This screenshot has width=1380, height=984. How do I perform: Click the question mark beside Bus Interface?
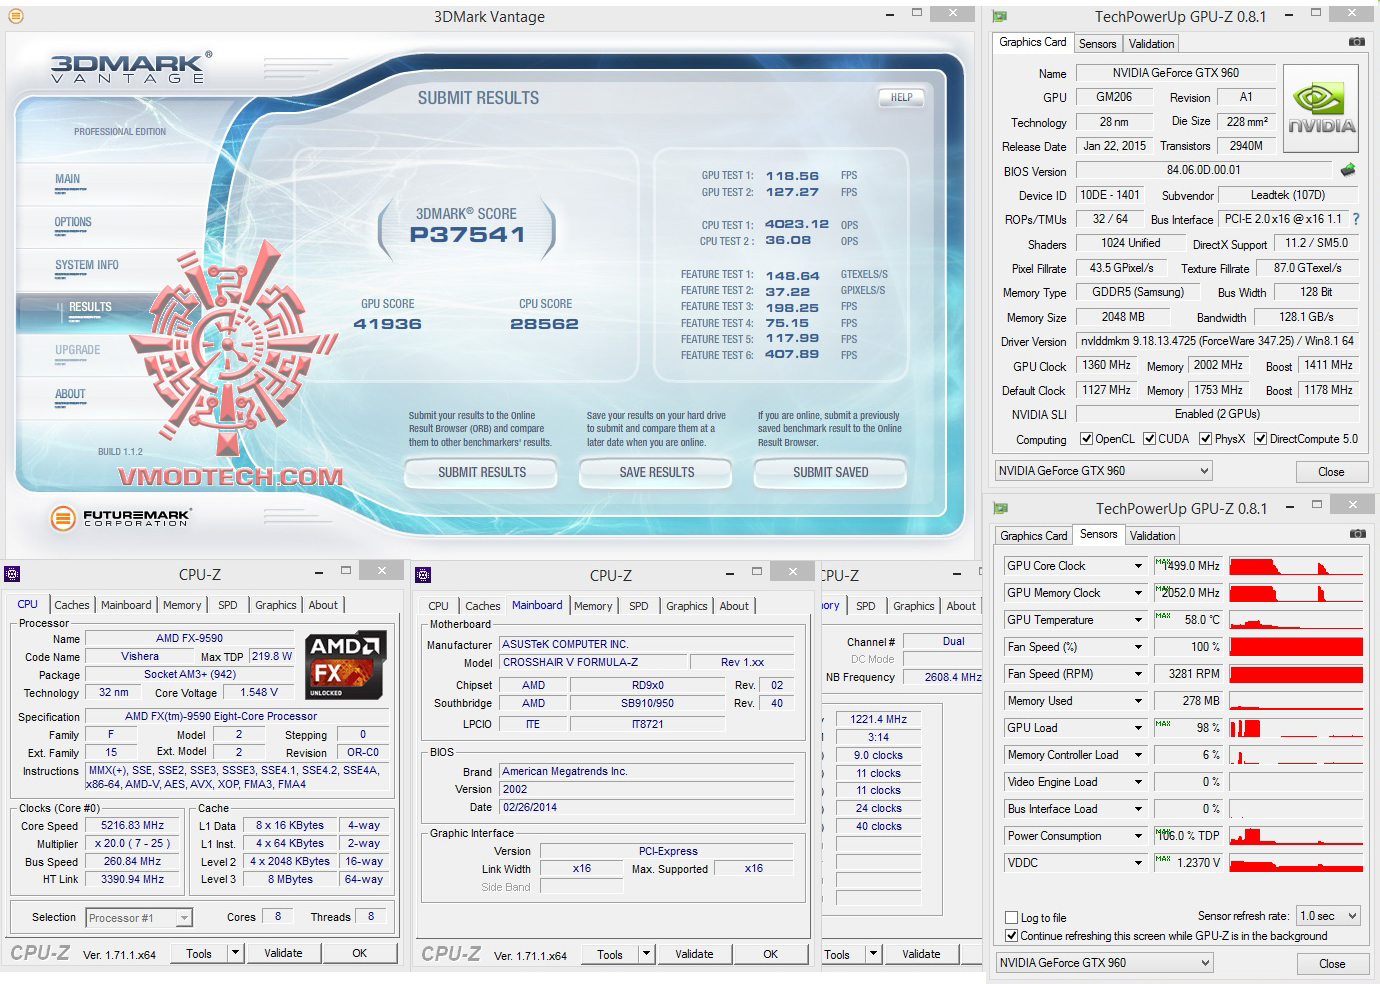(x=1356, y=219)
